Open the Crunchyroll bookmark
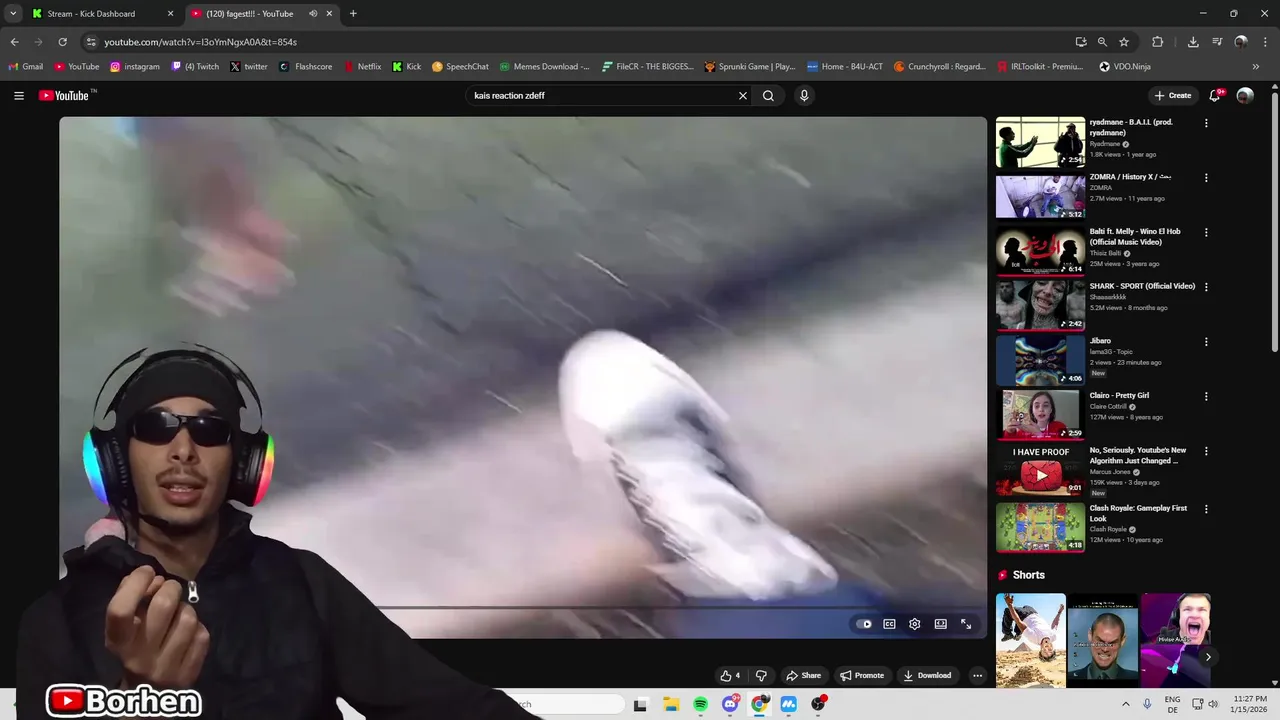Screen dimensions: 1280x720 pos(939,67)
